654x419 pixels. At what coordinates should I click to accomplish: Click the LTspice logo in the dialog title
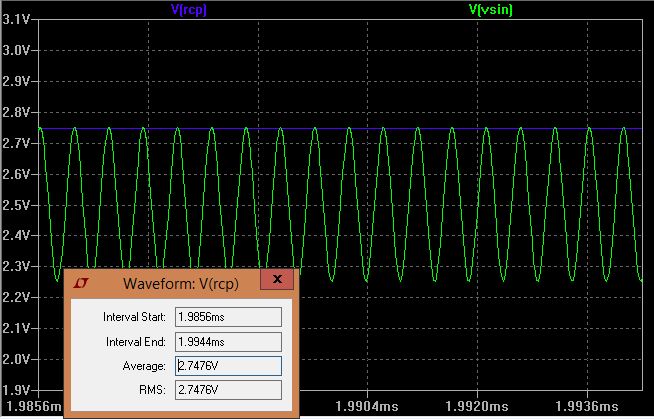pos(81,284)
